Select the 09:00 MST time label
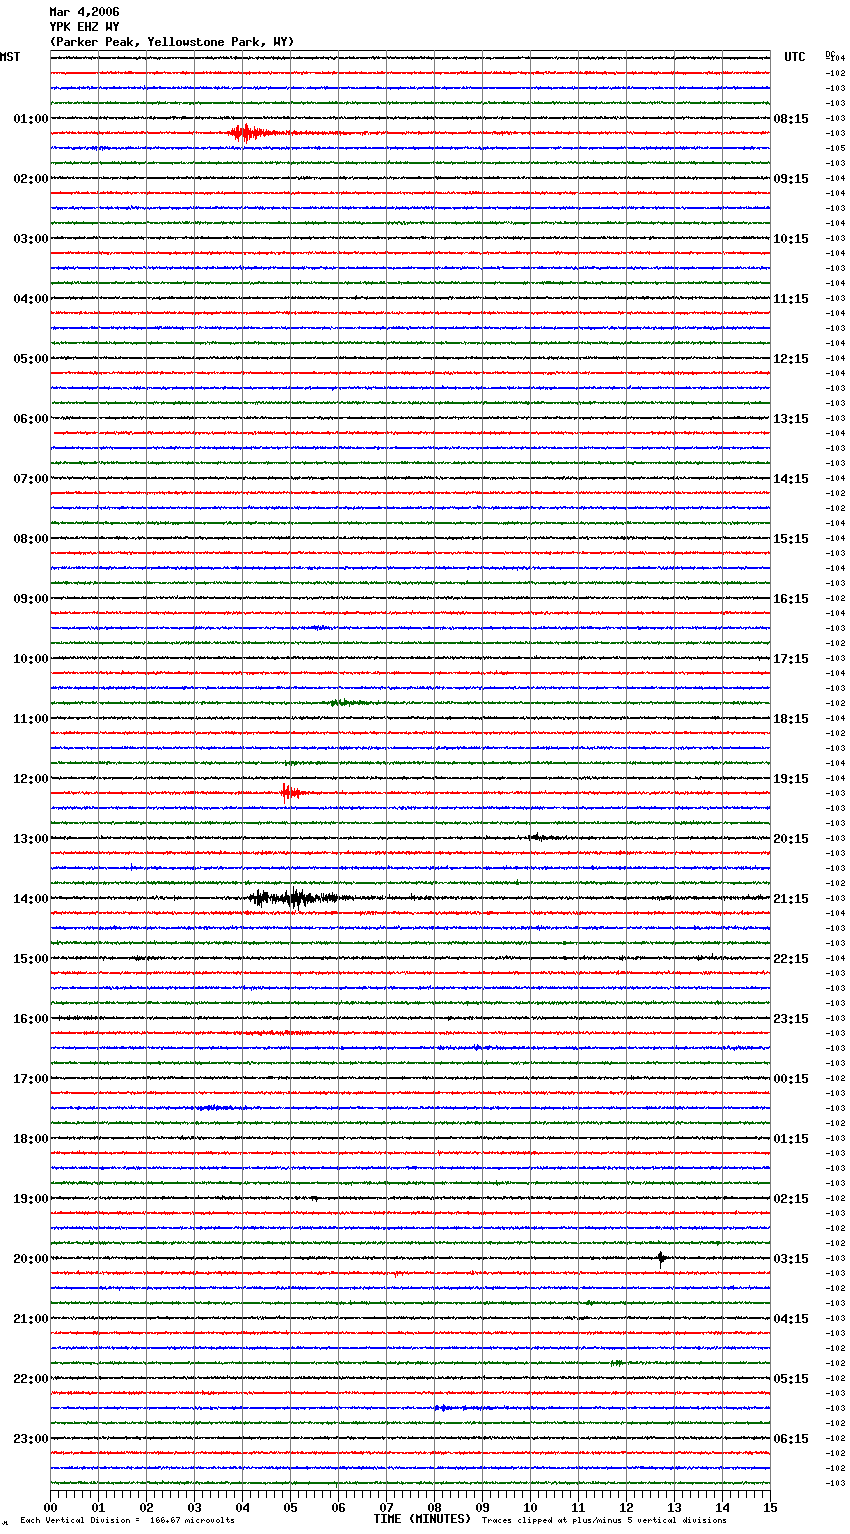Image resolution: width=850 pixels, height=1534 pixels. (x=31, y=599)
